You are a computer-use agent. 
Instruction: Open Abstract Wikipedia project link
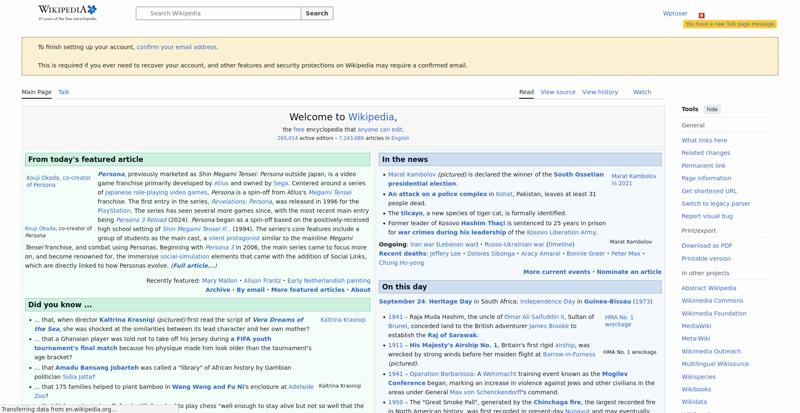coord(709,288)
